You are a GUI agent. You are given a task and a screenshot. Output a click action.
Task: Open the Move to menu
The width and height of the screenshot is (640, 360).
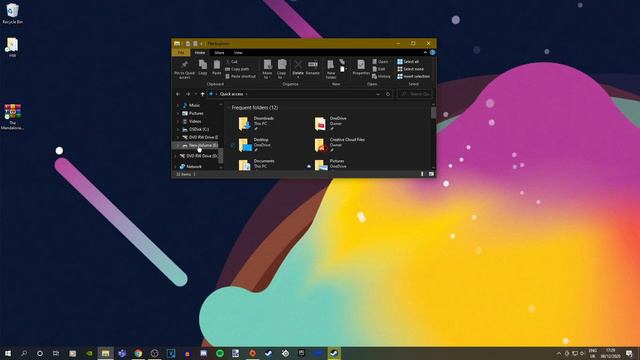point(267,69)
